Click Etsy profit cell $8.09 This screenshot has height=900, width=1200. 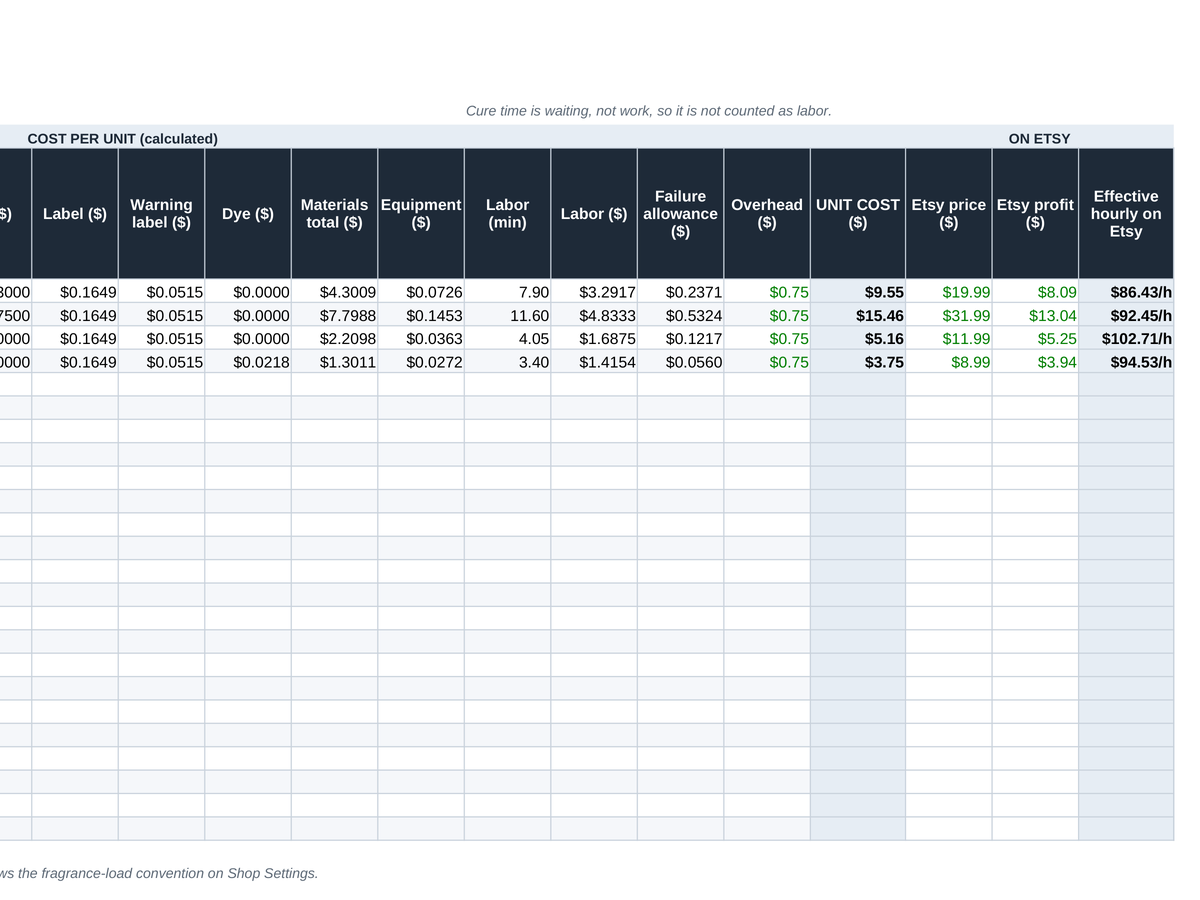pyautogui.click(x=1035, y=292)
